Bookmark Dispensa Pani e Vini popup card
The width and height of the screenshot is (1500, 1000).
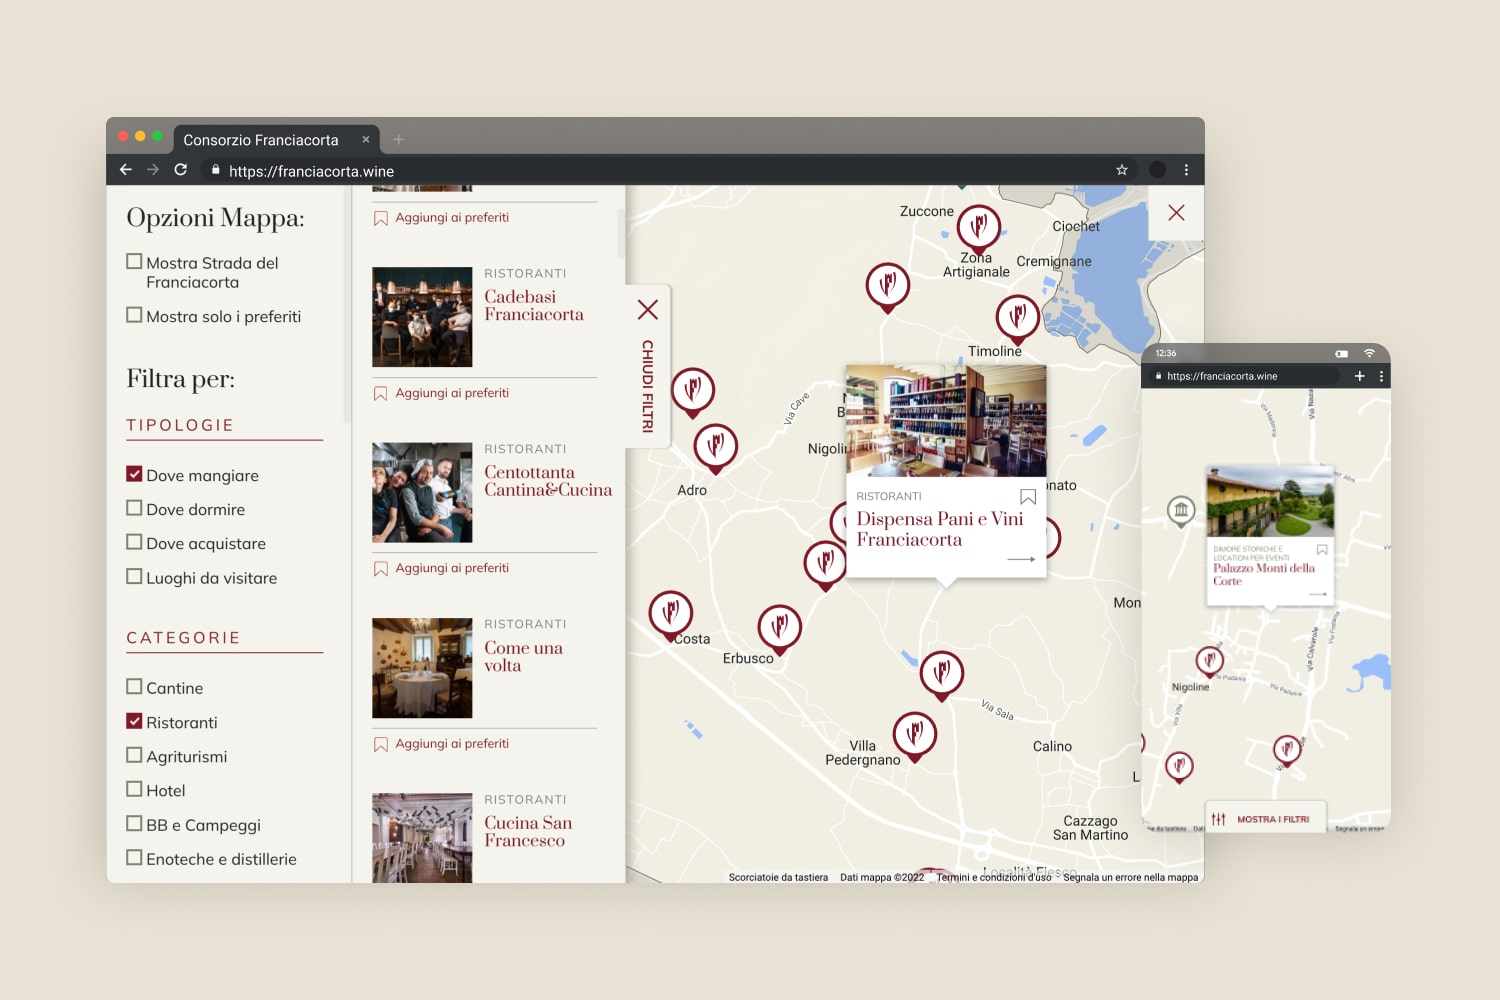click(x=1027, y=497)
